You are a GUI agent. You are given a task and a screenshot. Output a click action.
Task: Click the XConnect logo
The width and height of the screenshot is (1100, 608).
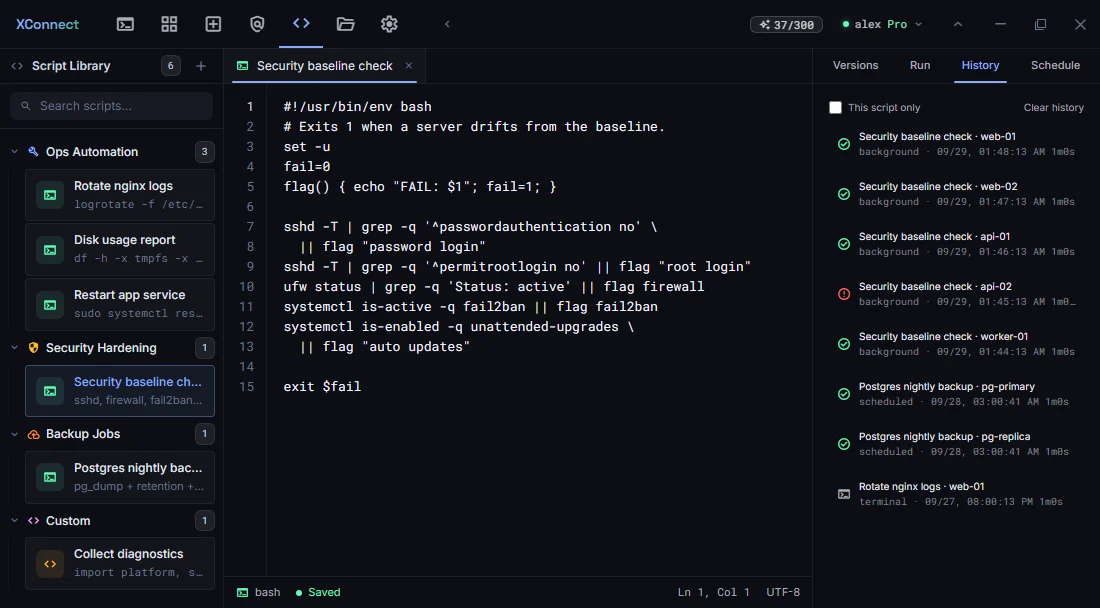click(x=47, y=24)
